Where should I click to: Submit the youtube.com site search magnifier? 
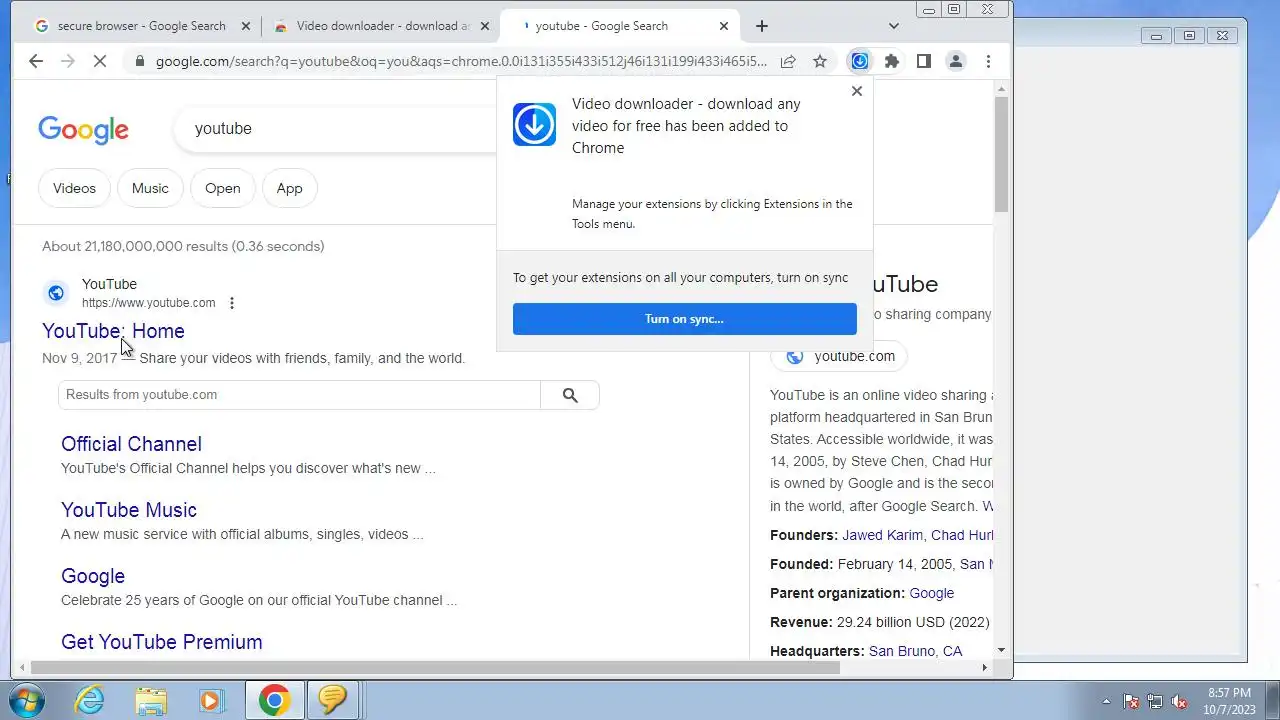click(570, 395)
